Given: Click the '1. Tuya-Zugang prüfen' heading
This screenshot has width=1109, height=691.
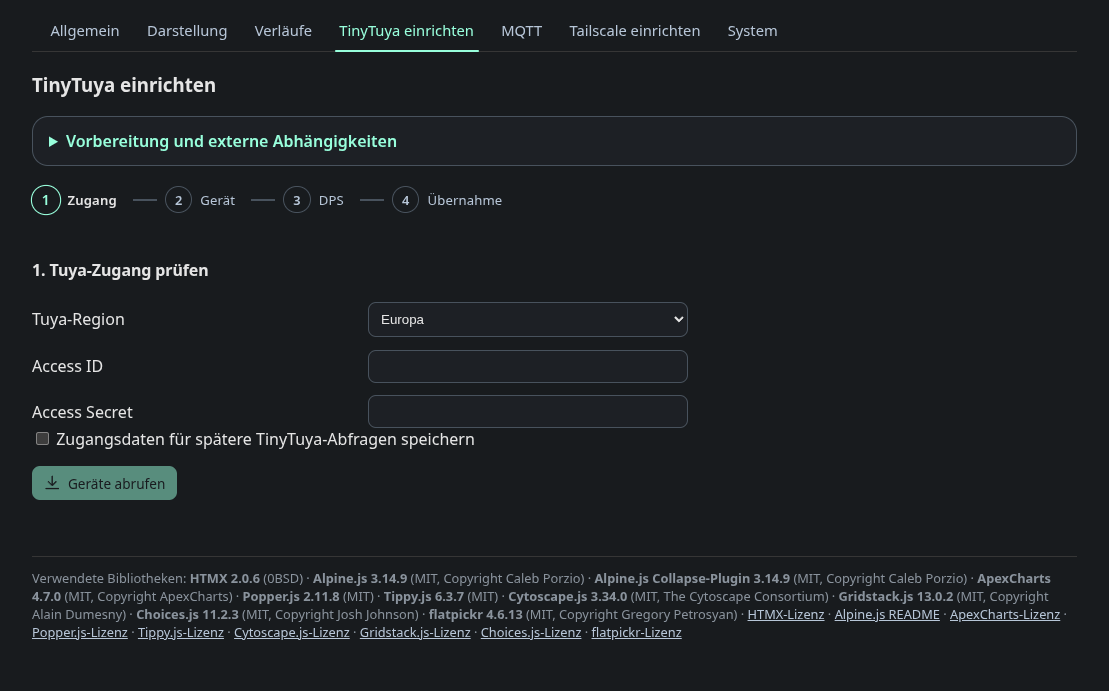Looking at the screenshot, I should 120,271.
